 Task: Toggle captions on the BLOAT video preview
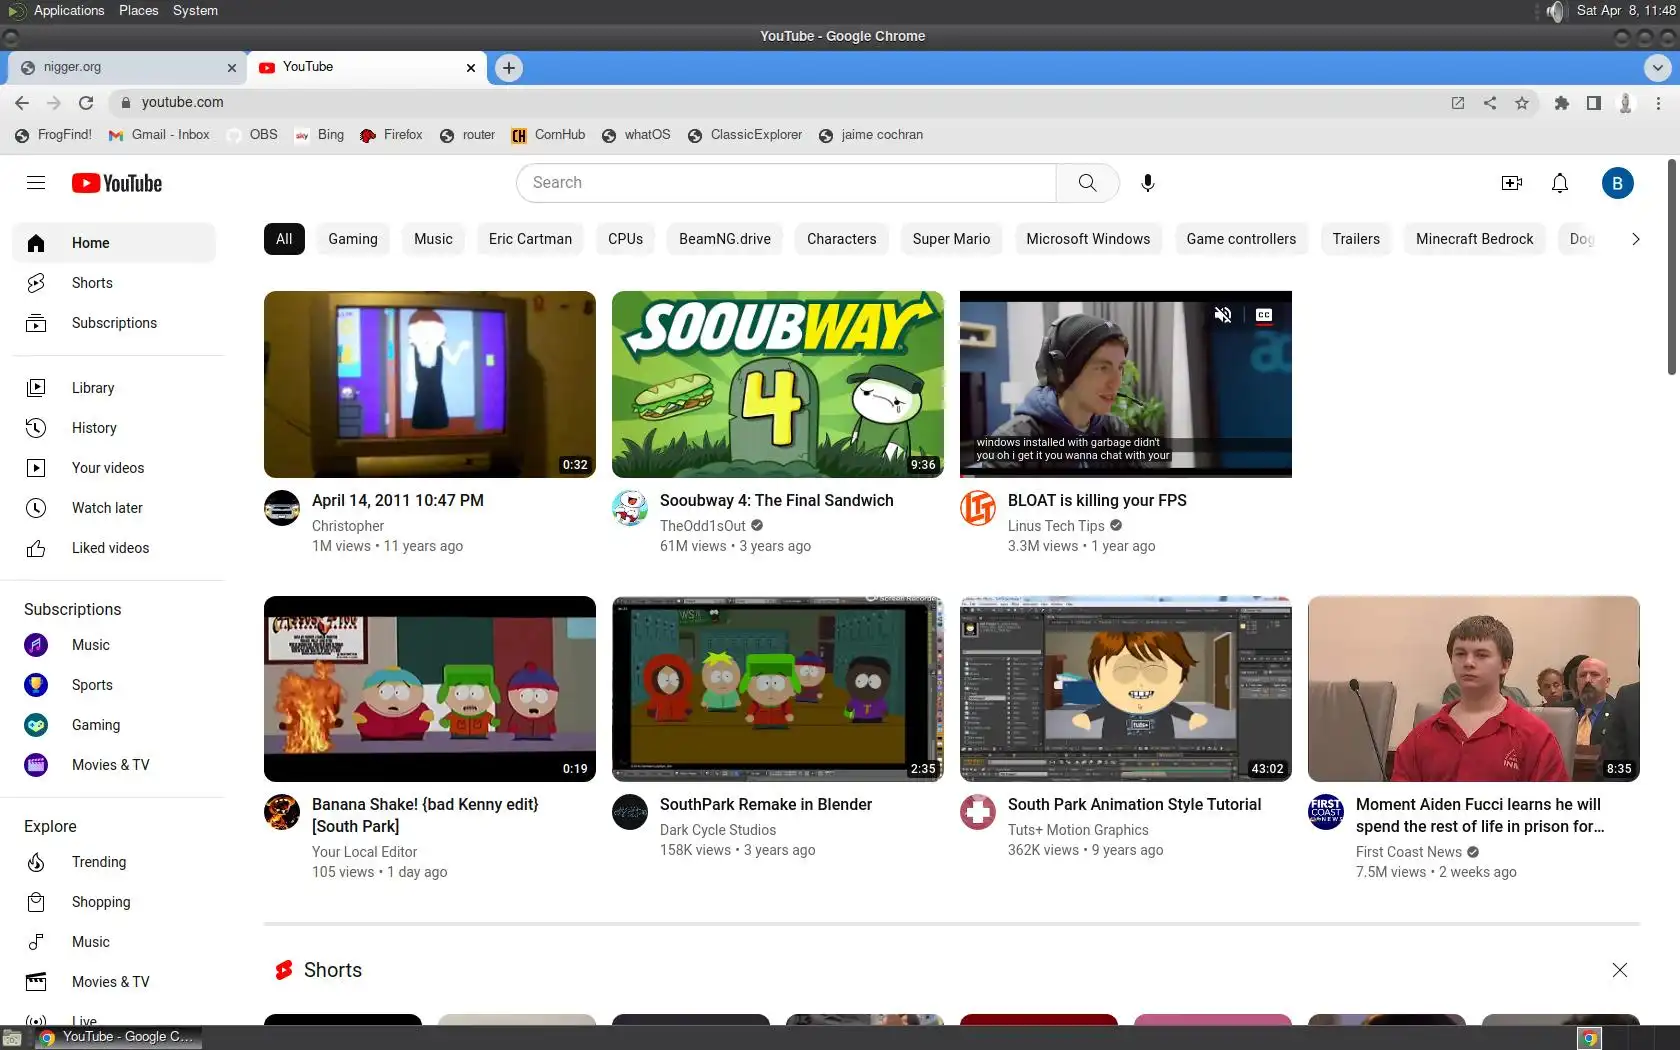(x=1264, y=315)
